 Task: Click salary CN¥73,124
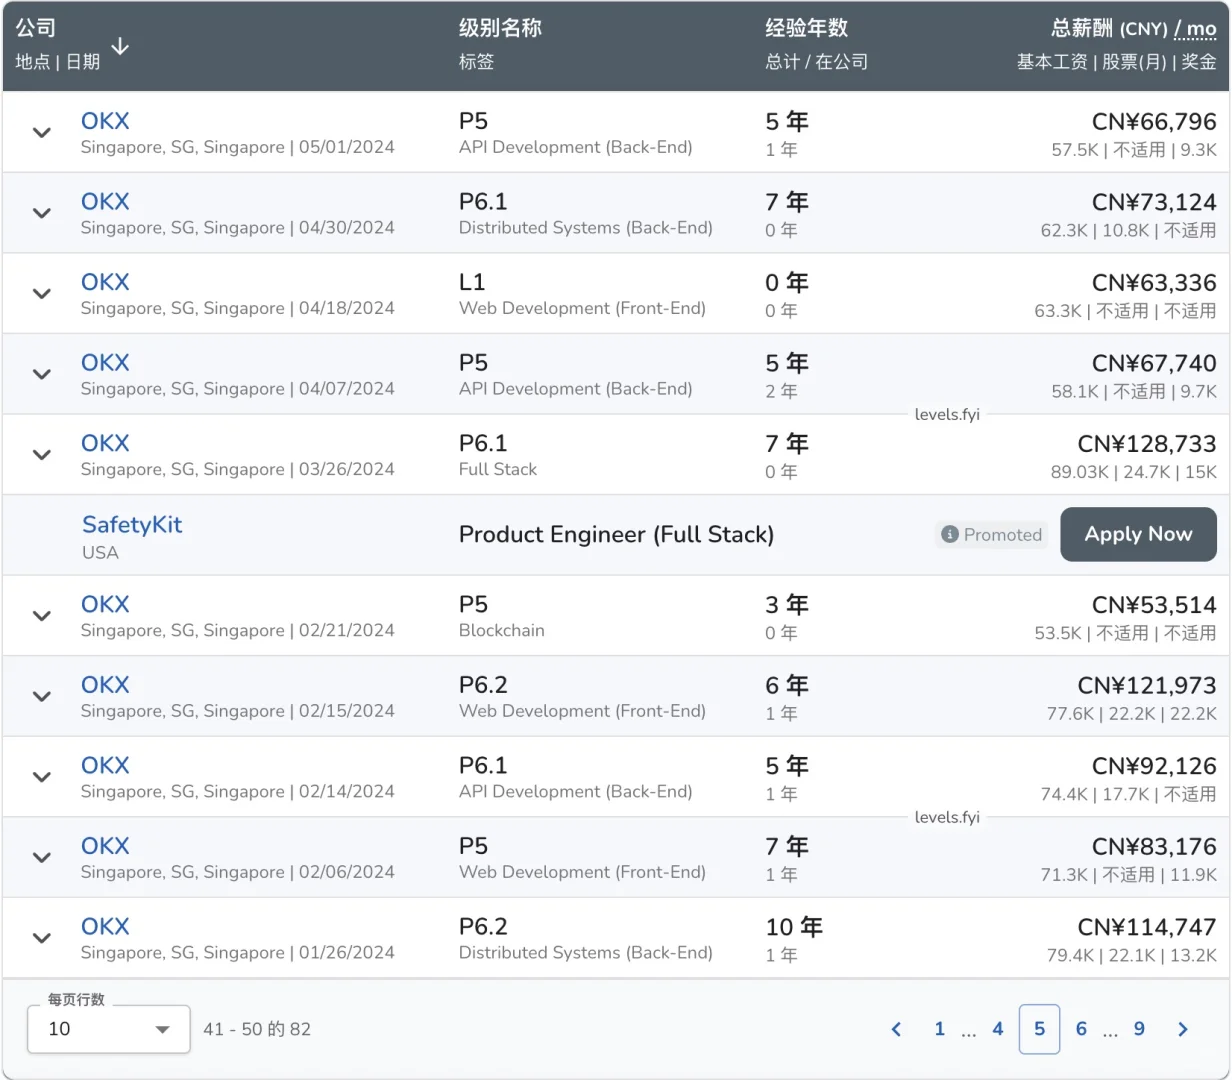click(1154, 202)
